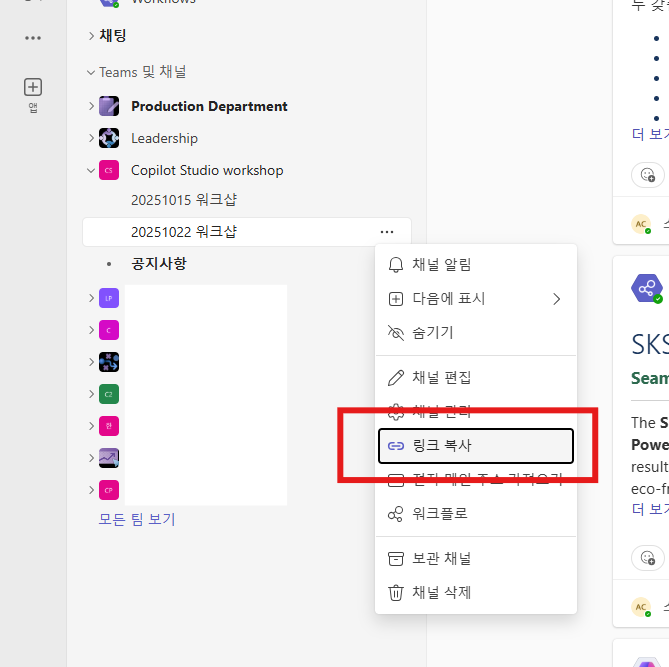The width and height of the screenshot is (669, 667).
Task: Expand the Production Department team chevron
Action: [91, 106]
